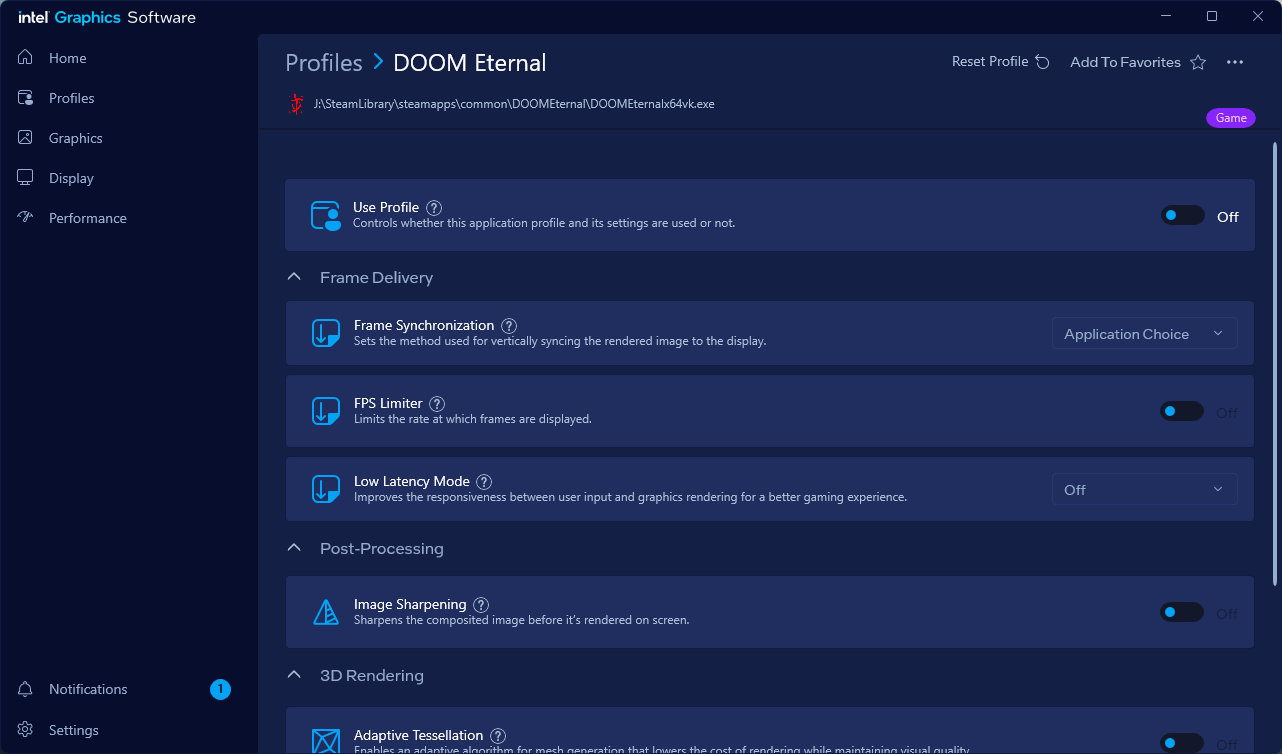Click the notification count badge
The height and width of the screenshot is (754, 1282).
pyautogui.click(x=220, y=689)
